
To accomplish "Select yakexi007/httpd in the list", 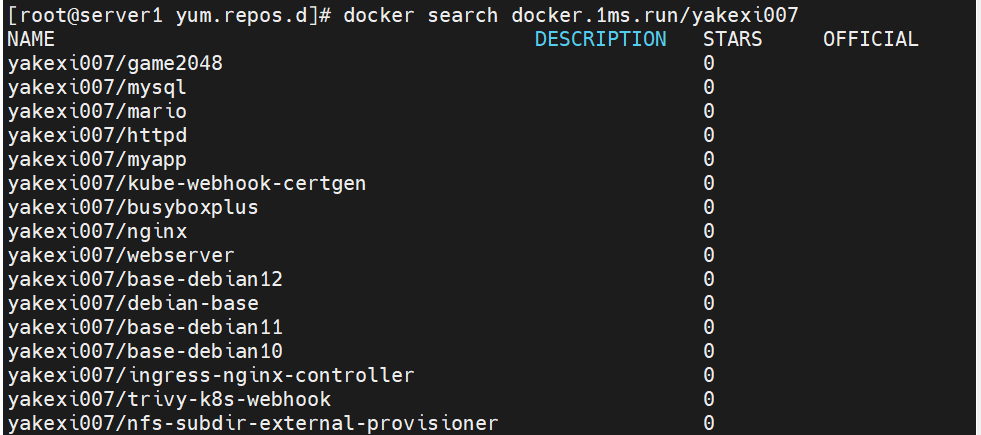I will click(x=97, y=135).
